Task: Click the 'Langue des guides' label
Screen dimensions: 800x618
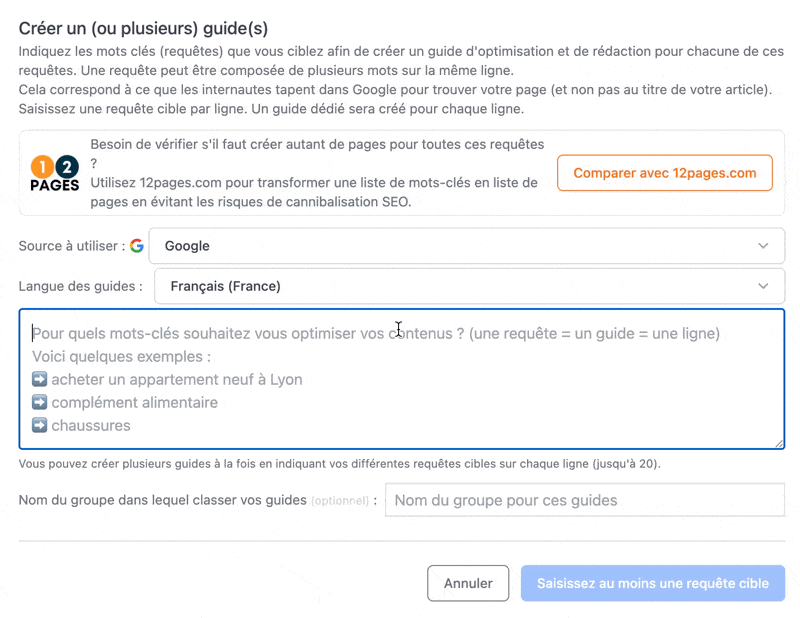Action: coord(80,286)
